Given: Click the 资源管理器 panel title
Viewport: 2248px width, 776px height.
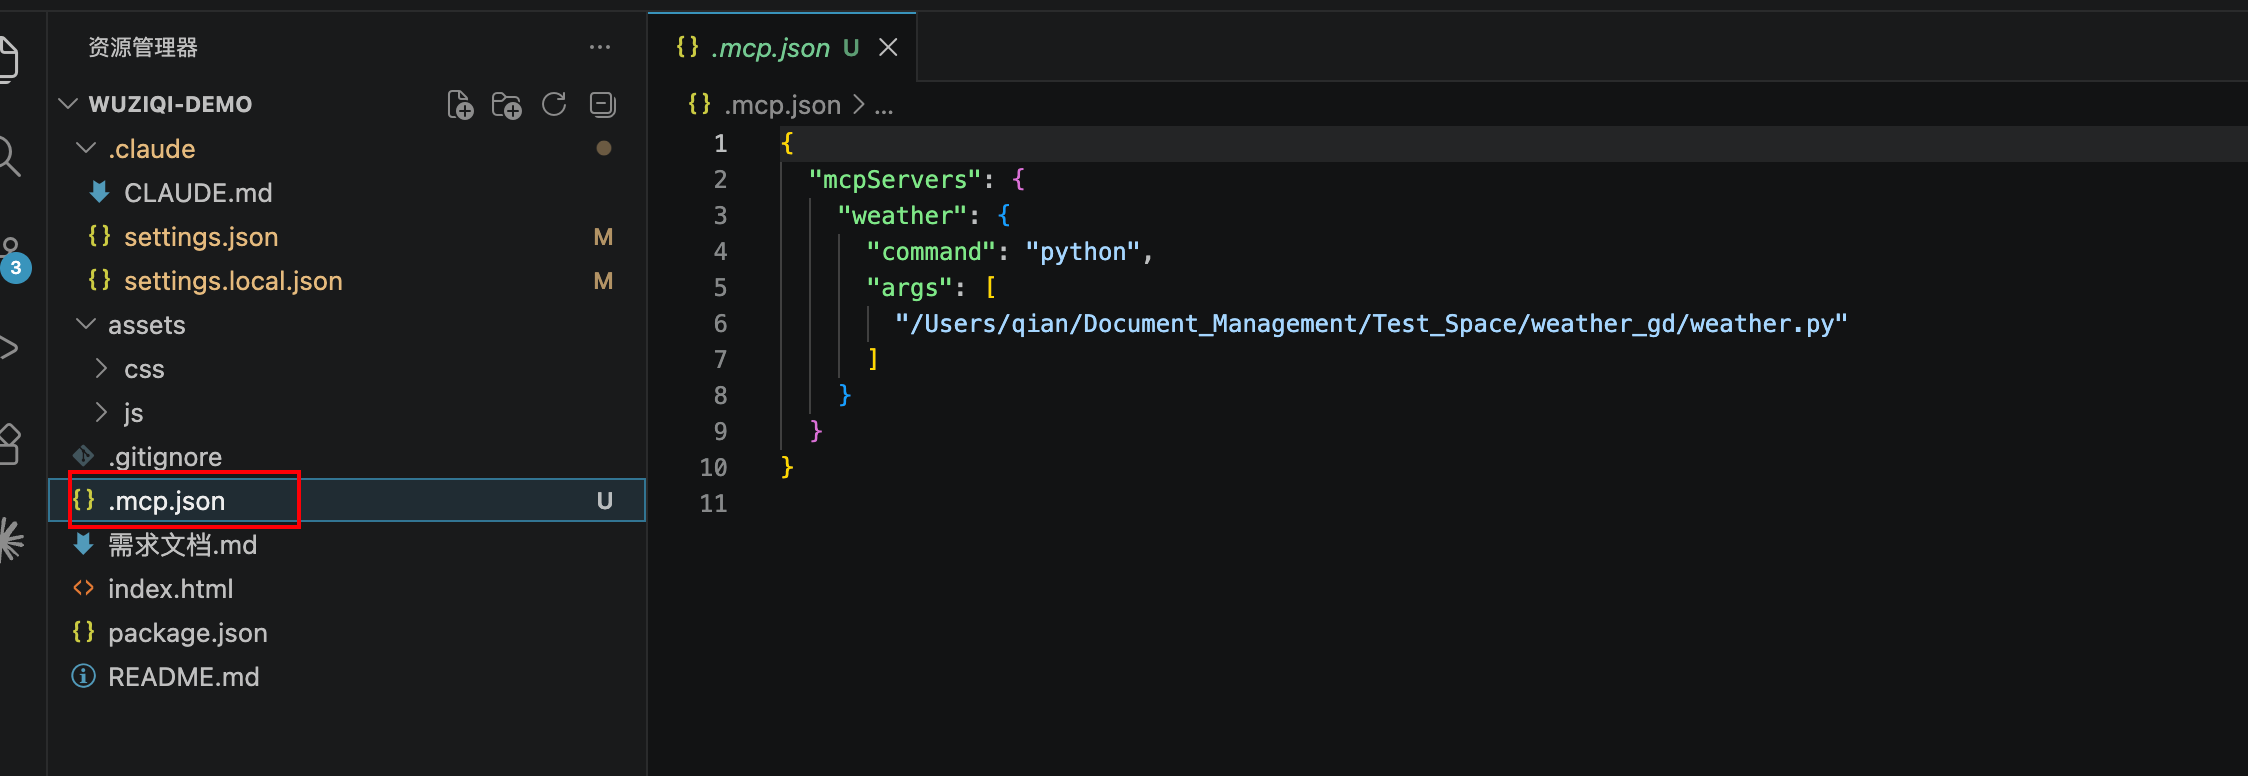Looking at the screenshot, I should [143, 47].
